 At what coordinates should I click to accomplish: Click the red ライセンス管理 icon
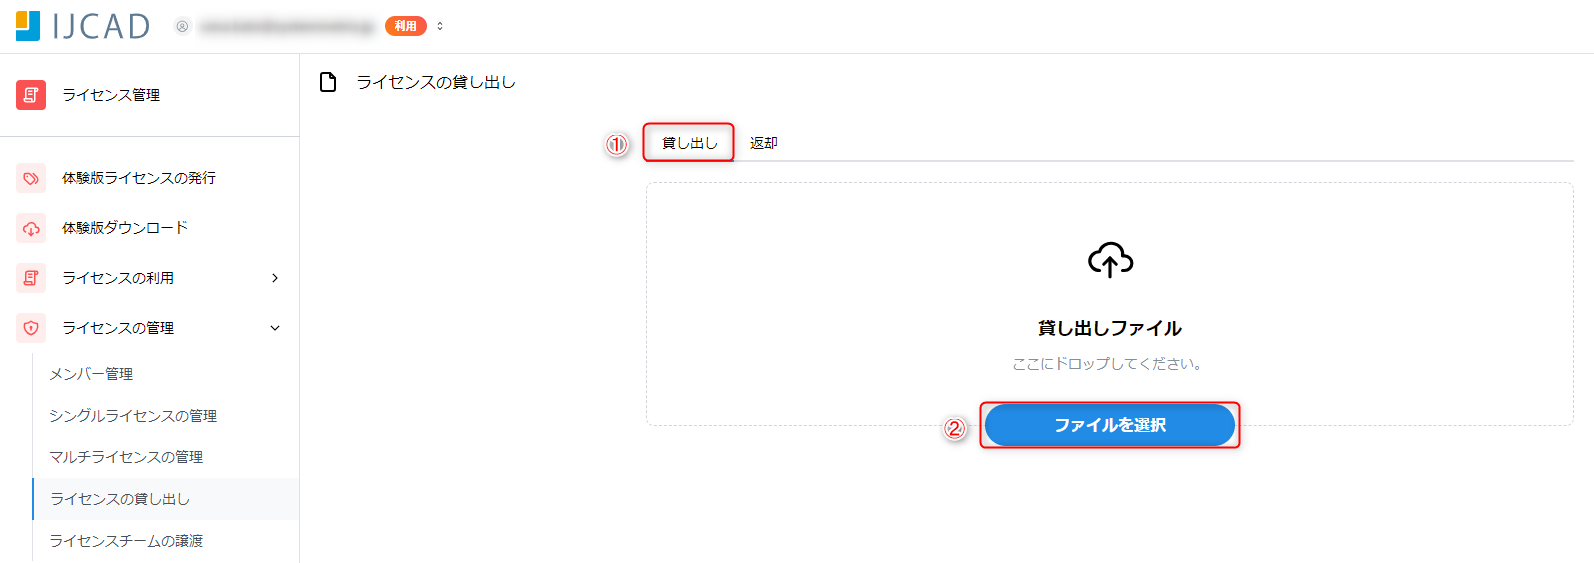(x=31, y=95)
